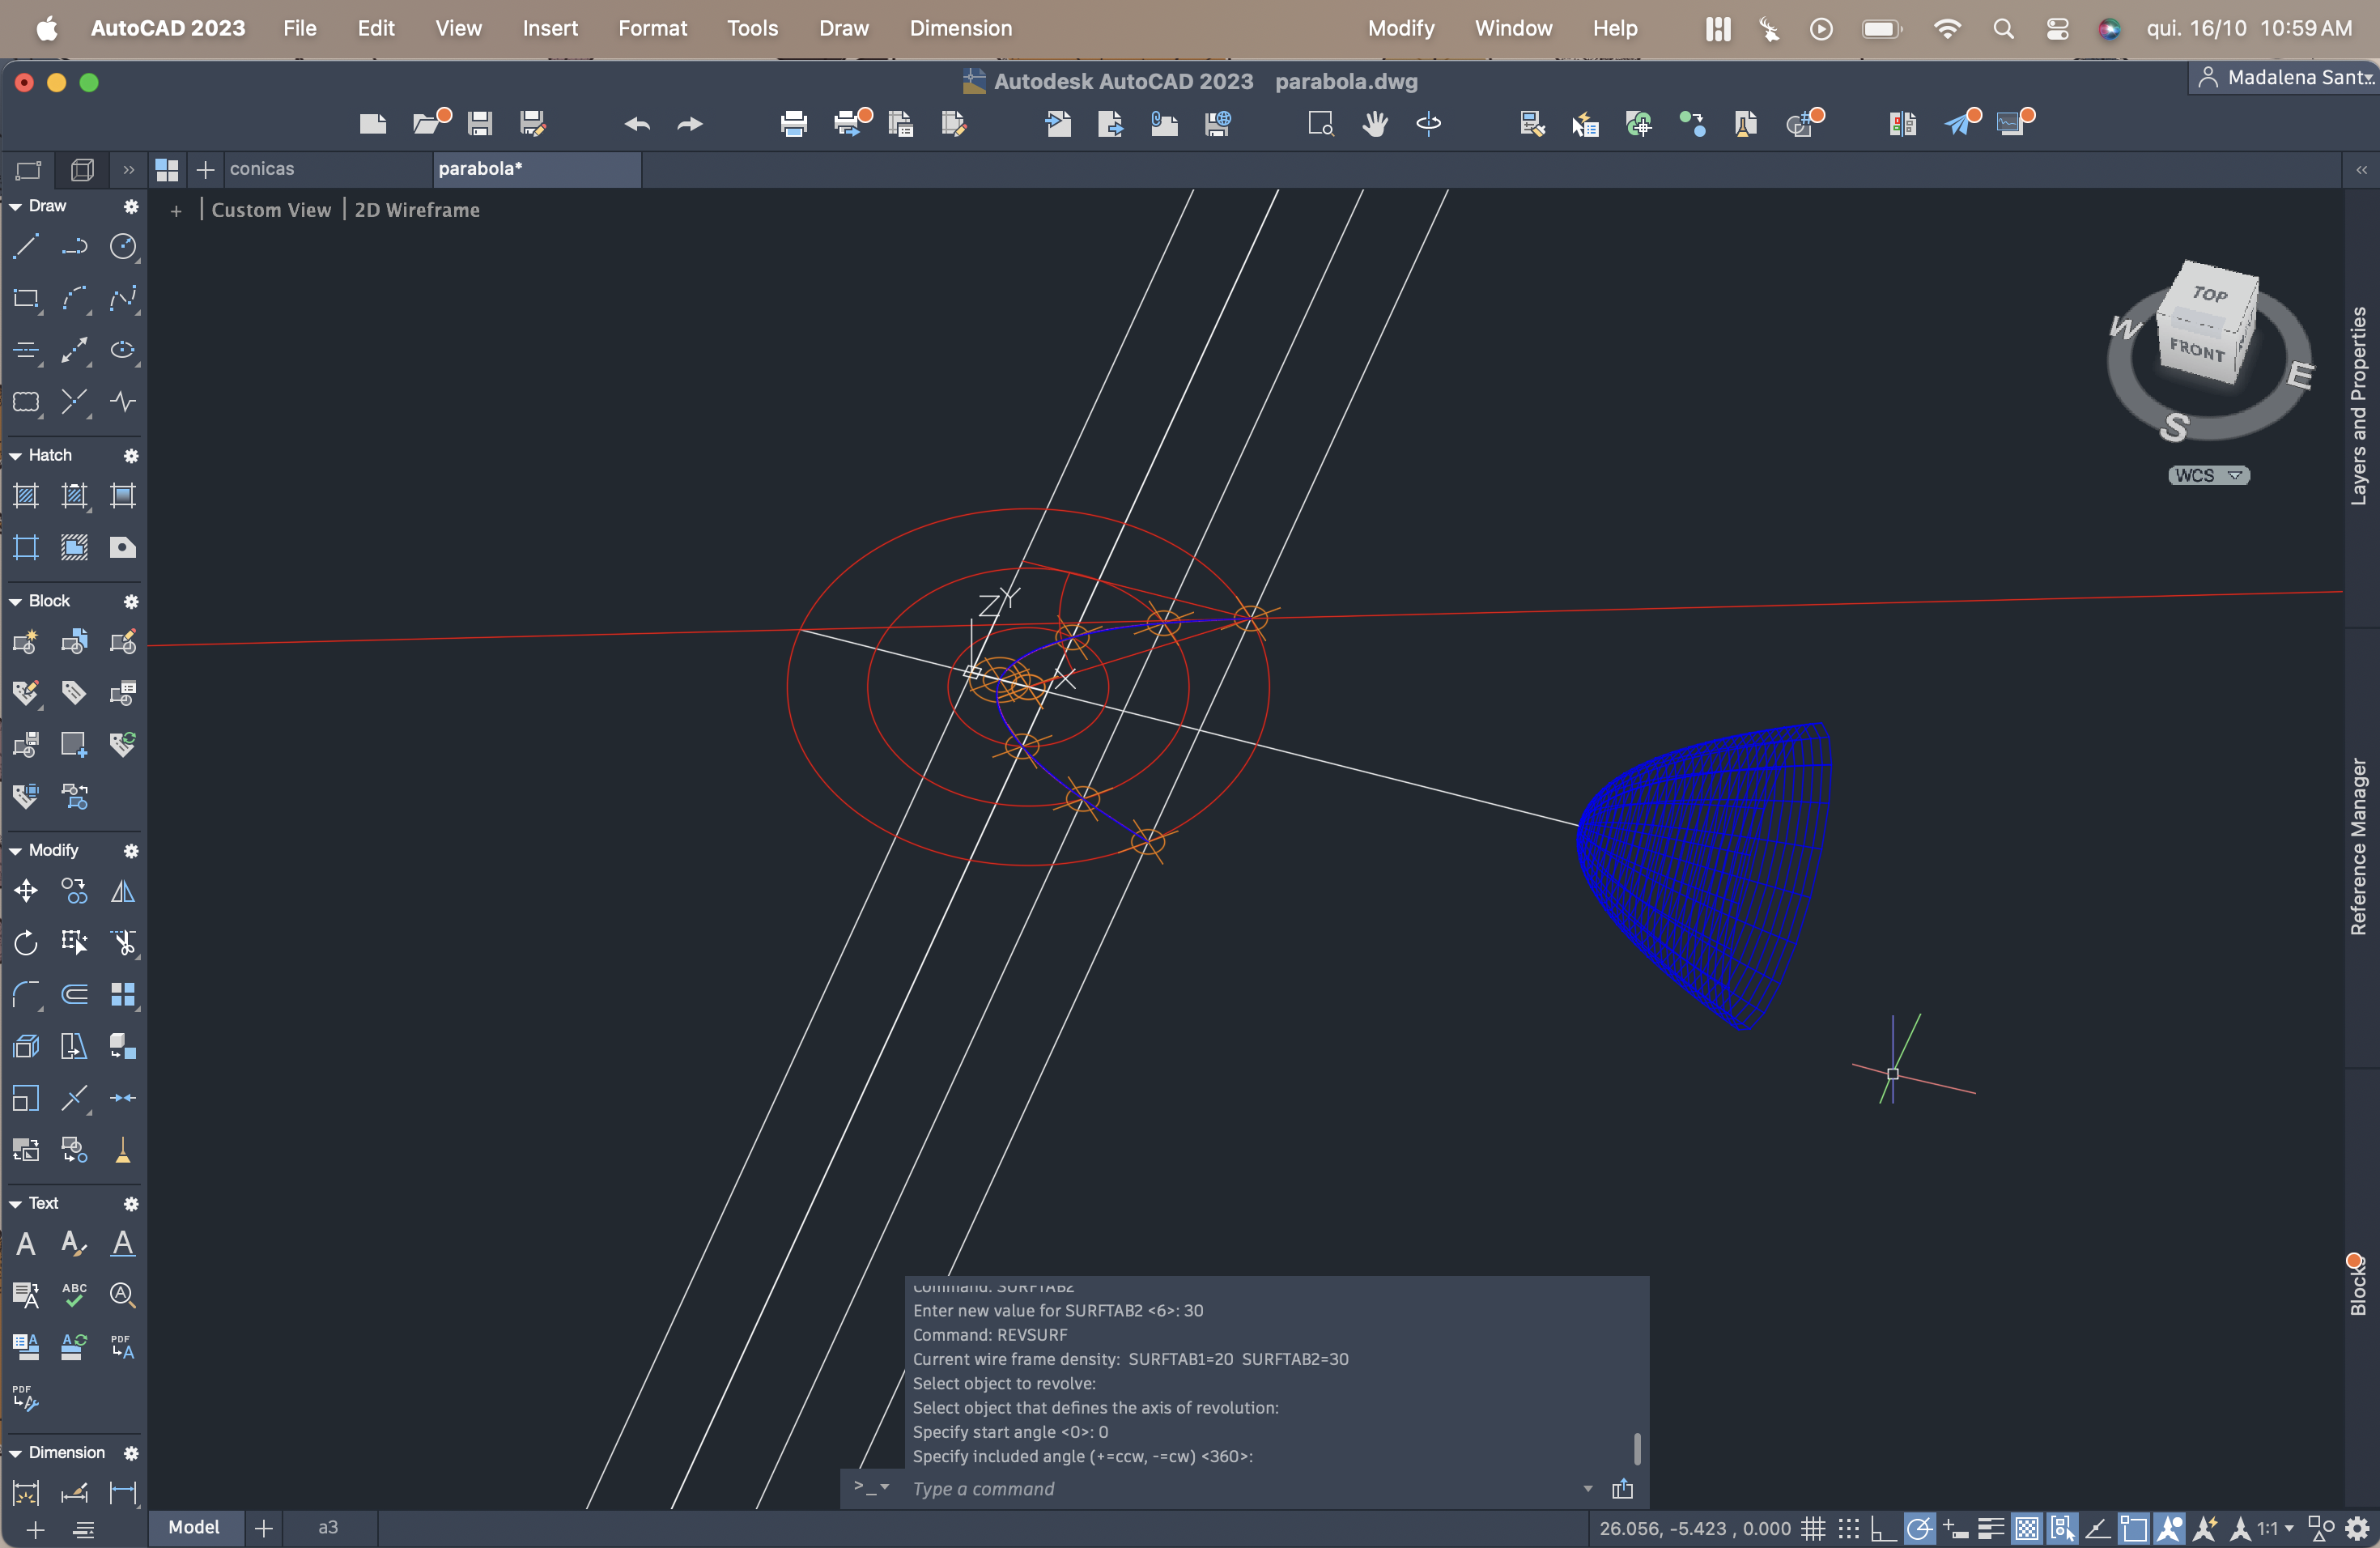
Task: Click the Pan hand icon in toolbar
Action: pyautogui.click(x=1375, y=124)
